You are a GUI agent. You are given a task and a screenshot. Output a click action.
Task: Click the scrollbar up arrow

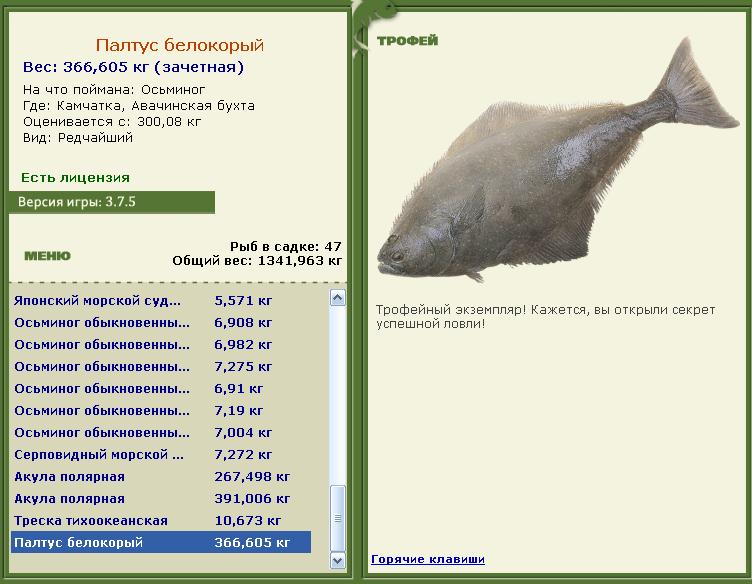[x=338, y=298]
